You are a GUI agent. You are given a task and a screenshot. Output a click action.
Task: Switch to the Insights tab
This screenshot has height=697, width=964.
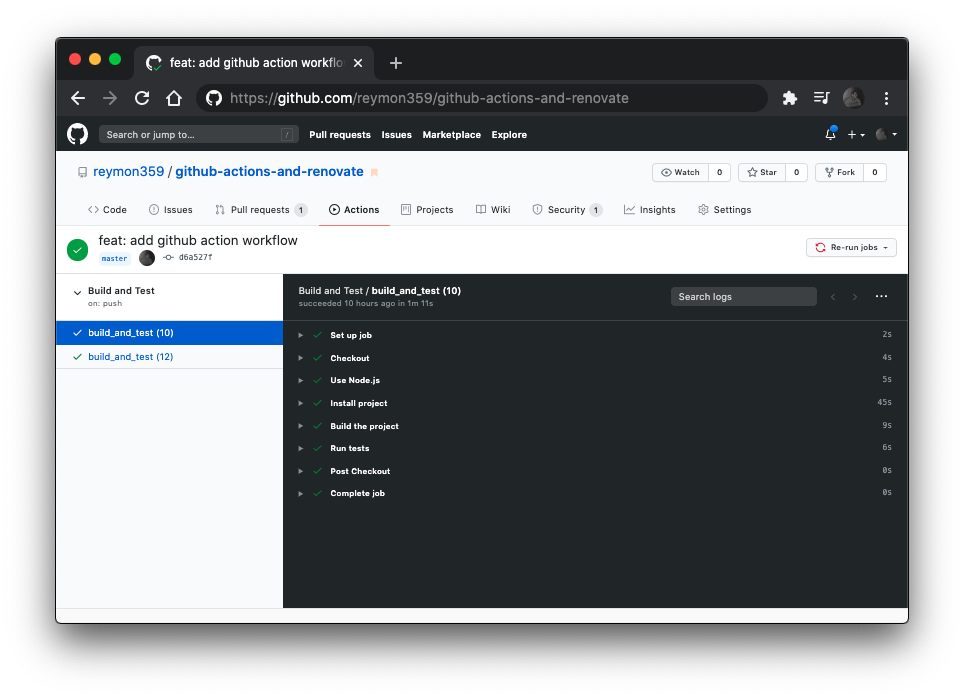click(649, 209)
